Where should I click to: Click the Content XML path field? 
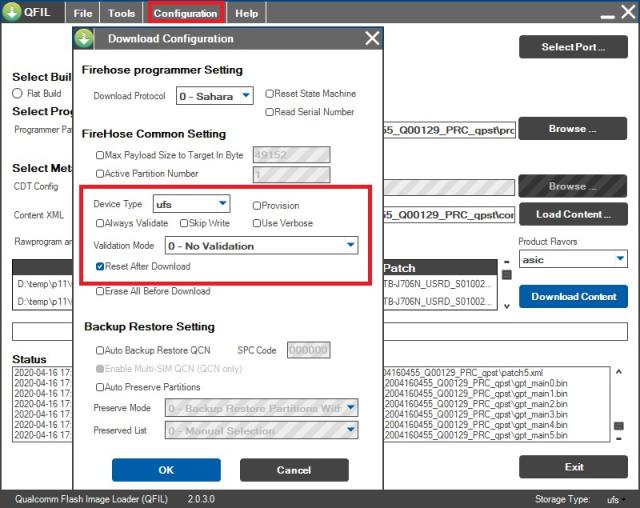click(449, 215)
